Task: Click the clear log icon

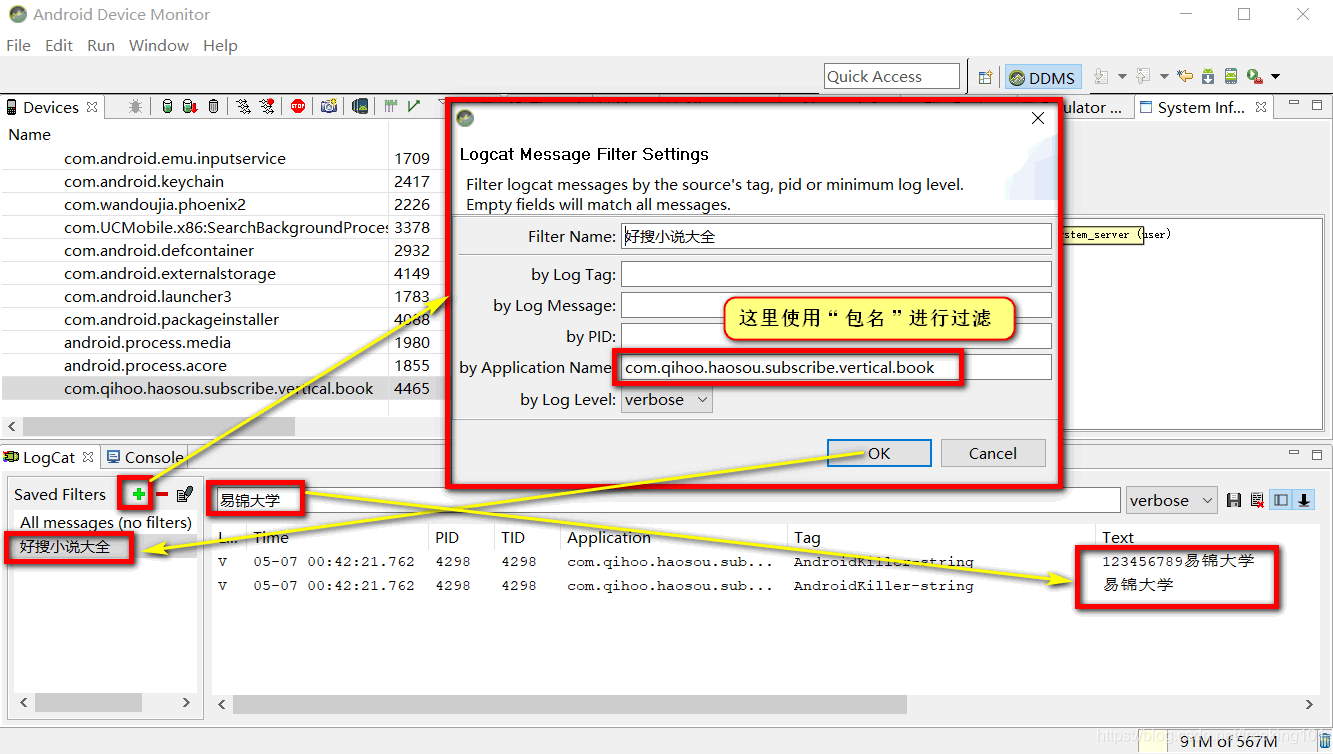Action: tap(1257, 500)
